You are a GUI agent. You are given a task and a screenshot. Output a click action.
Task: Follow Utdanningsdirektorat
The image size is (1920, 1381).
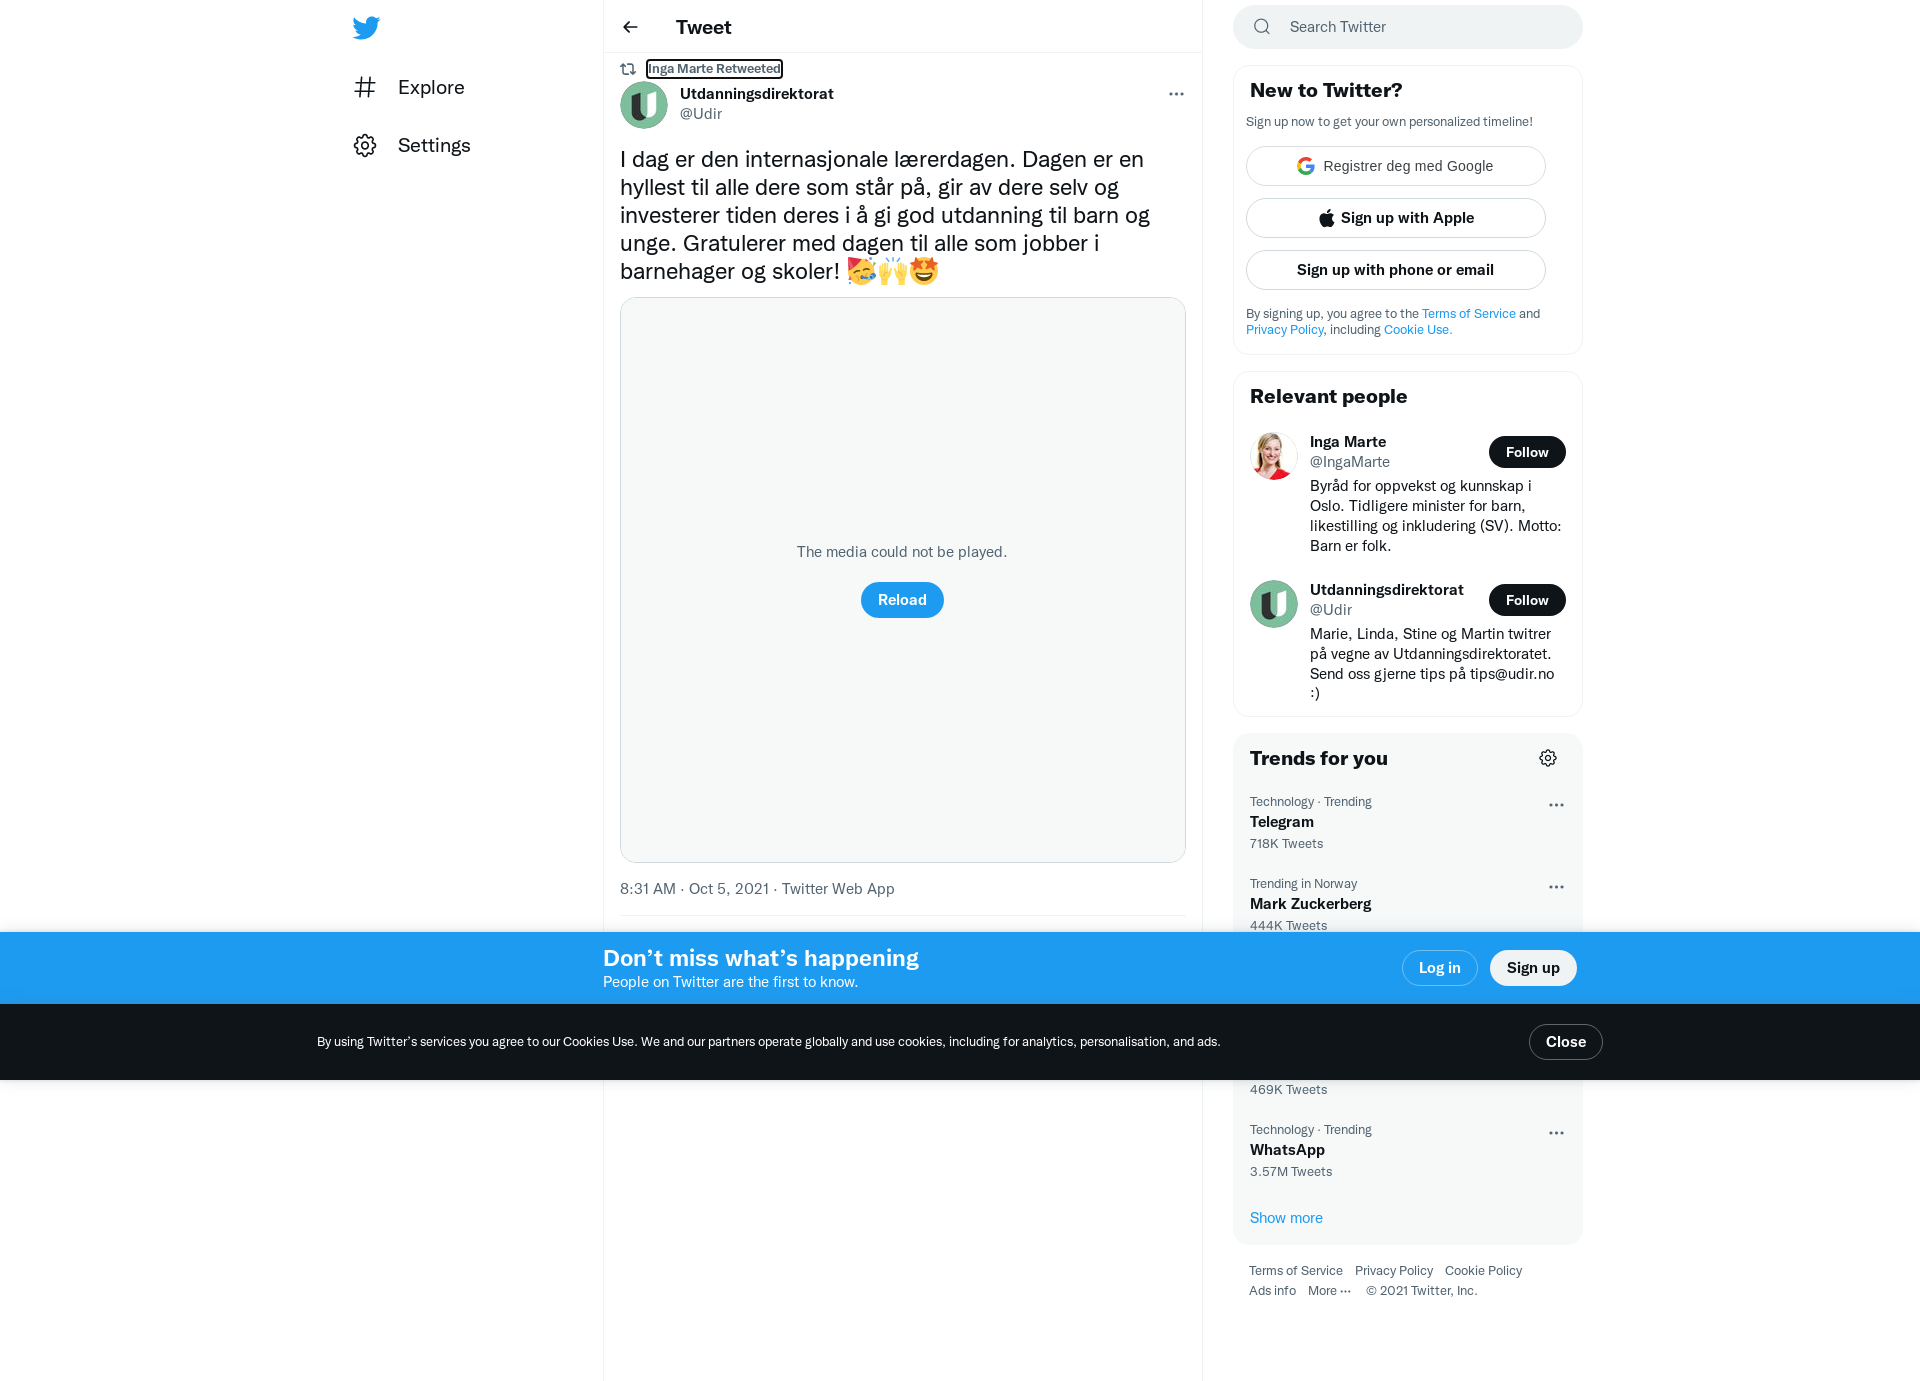[1527, 600]
